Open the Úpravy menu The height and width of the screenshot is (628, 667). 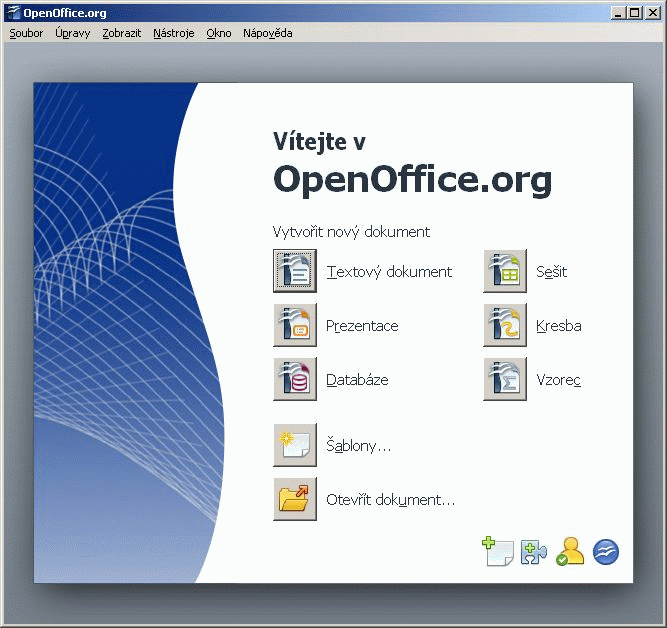pyautogui.click(x=73, y=33)
